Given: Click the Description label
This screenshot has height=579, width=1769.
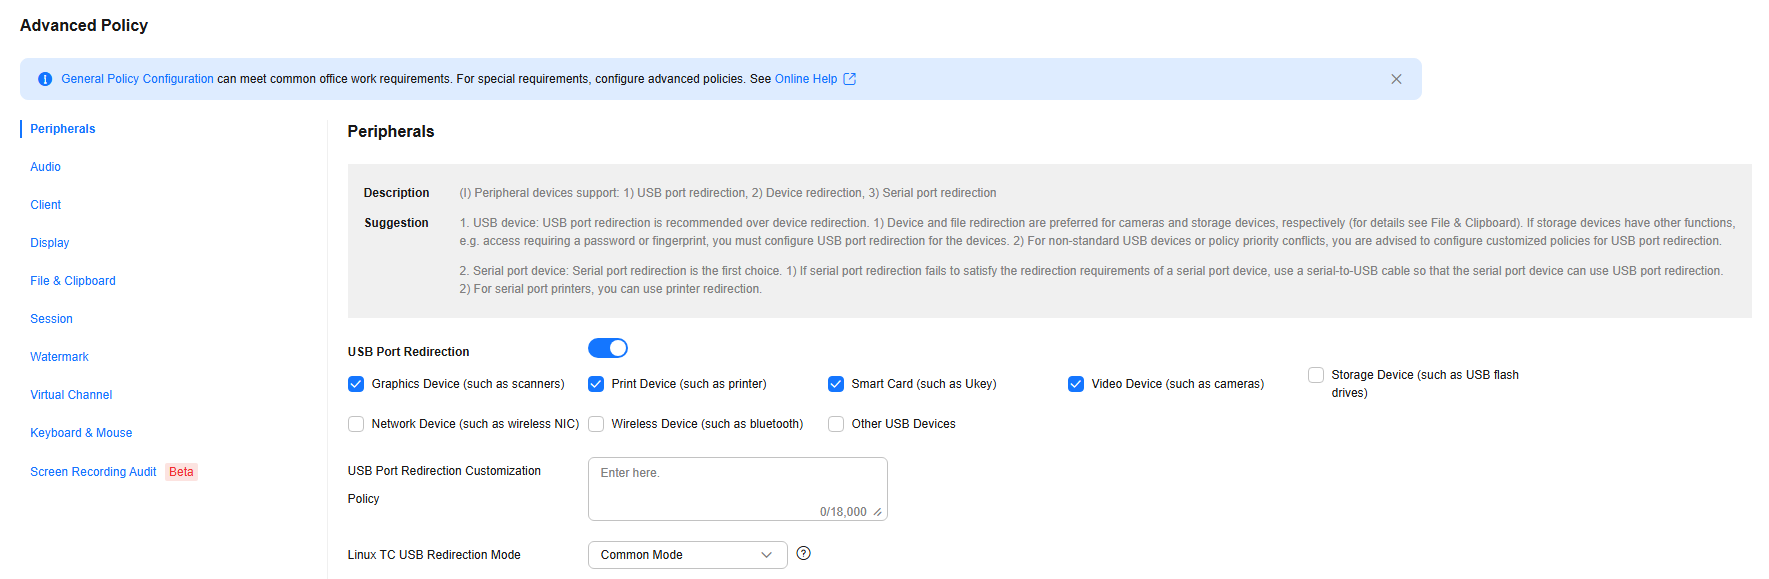Looking at the screenshot, I should [x=396, y=193].
